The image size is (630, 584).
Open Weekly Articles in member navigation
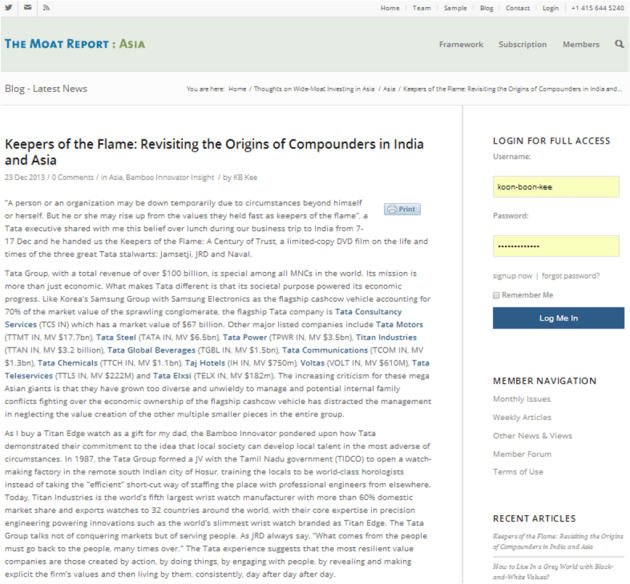click(x=521, y=417)
